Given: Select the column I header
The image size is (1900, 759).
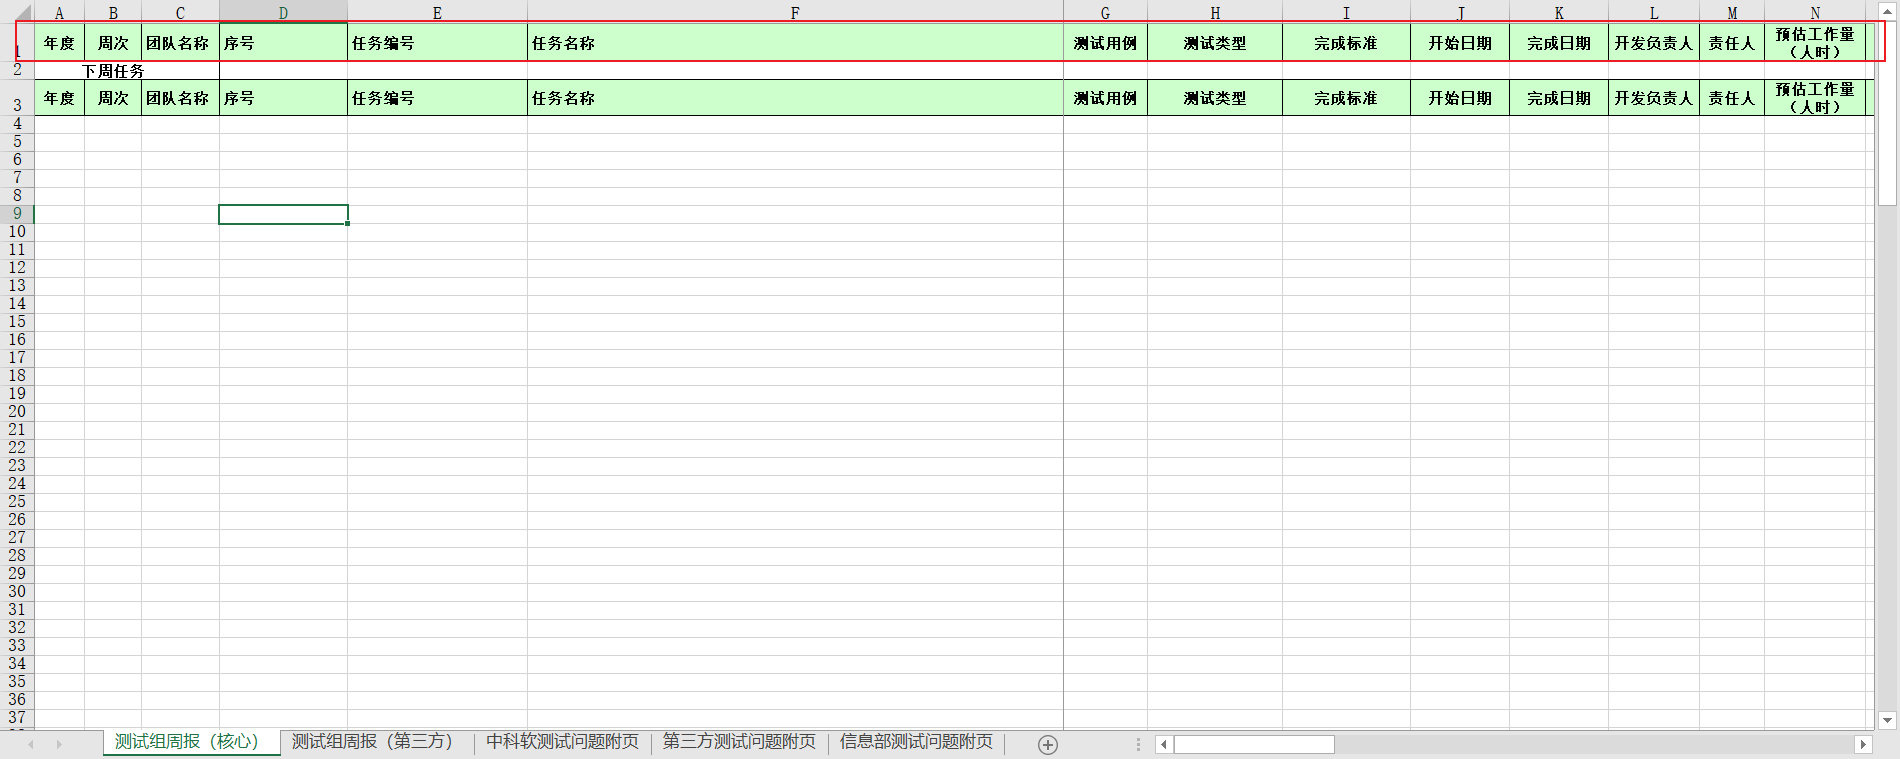Looking at the screenshot, I should click(1346, 13).
